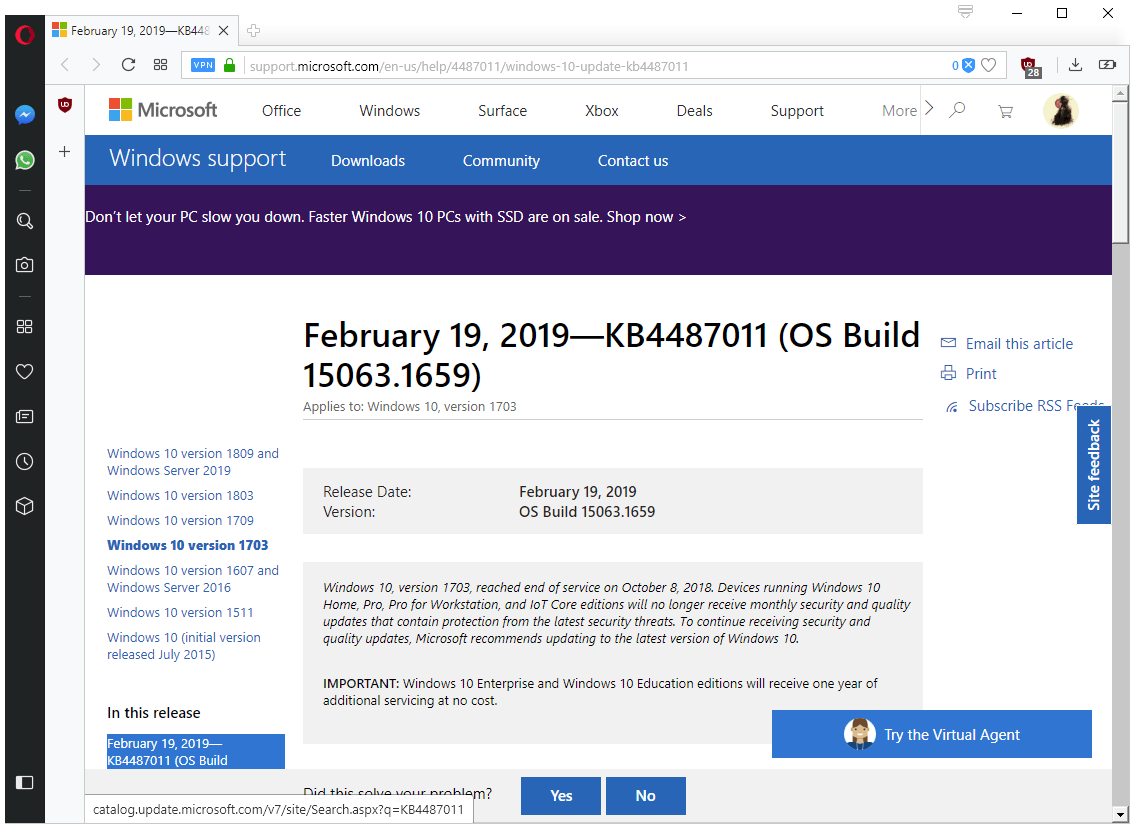Toggle the sidebar panel button at bottom
The height and width of the screenshot is (830, 1135).
(x=25, y=782)
